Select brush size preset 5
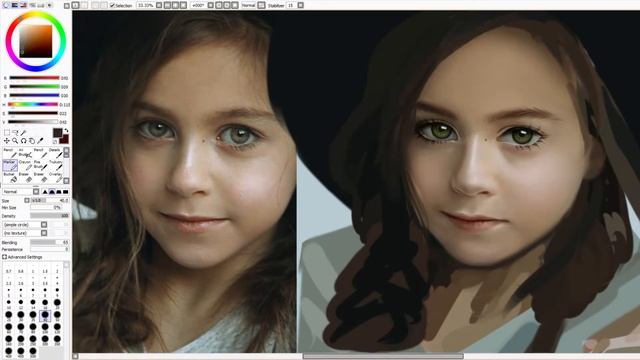Viewport: 640px width, 360px height. coord(9,293)
